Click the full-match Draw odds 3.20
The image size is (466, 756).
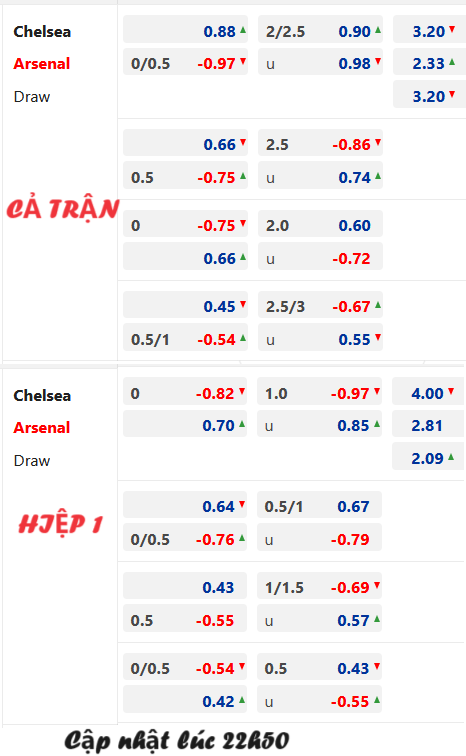(x=429, y=96)
